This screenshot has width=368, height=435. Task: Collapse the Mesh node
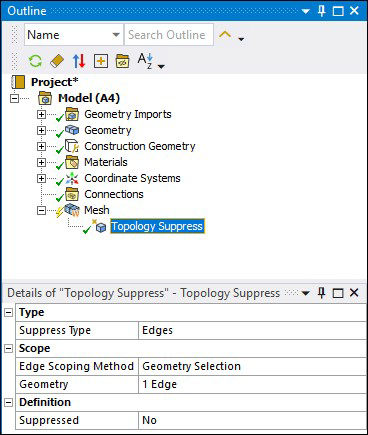point(41,210)
